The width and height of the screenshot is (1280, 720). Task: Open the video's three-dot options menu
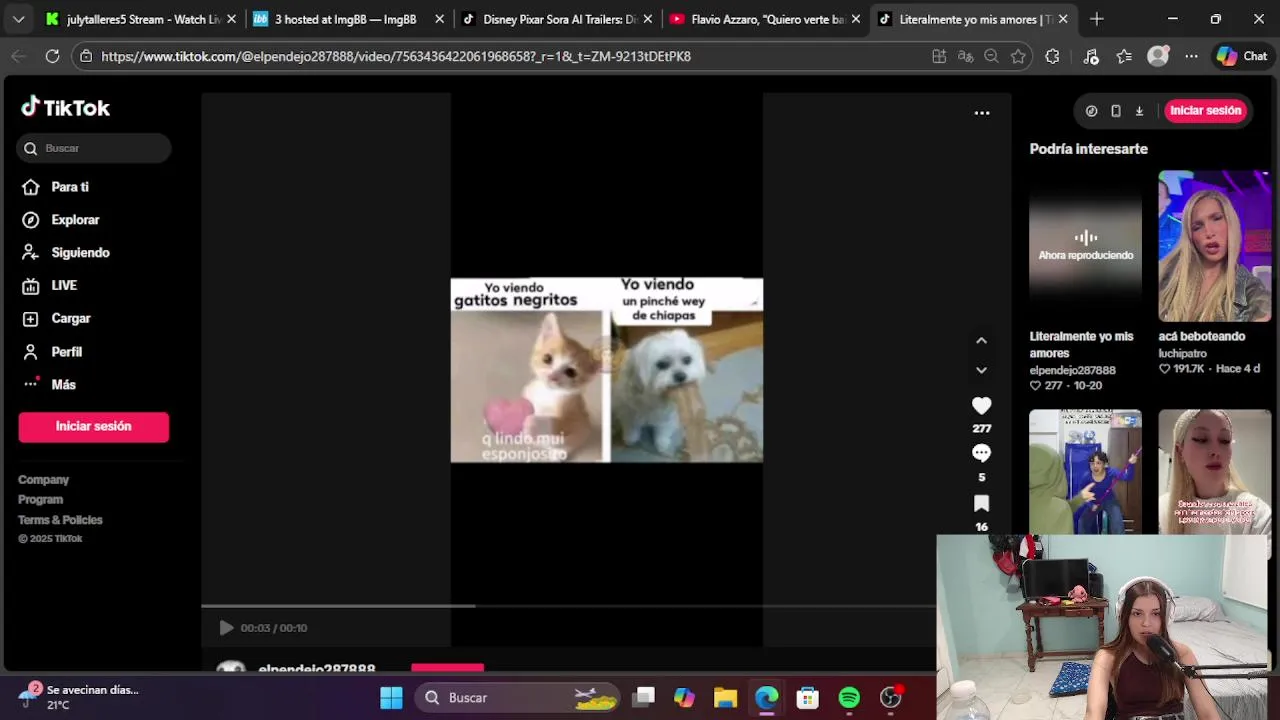tap(982, 113)
